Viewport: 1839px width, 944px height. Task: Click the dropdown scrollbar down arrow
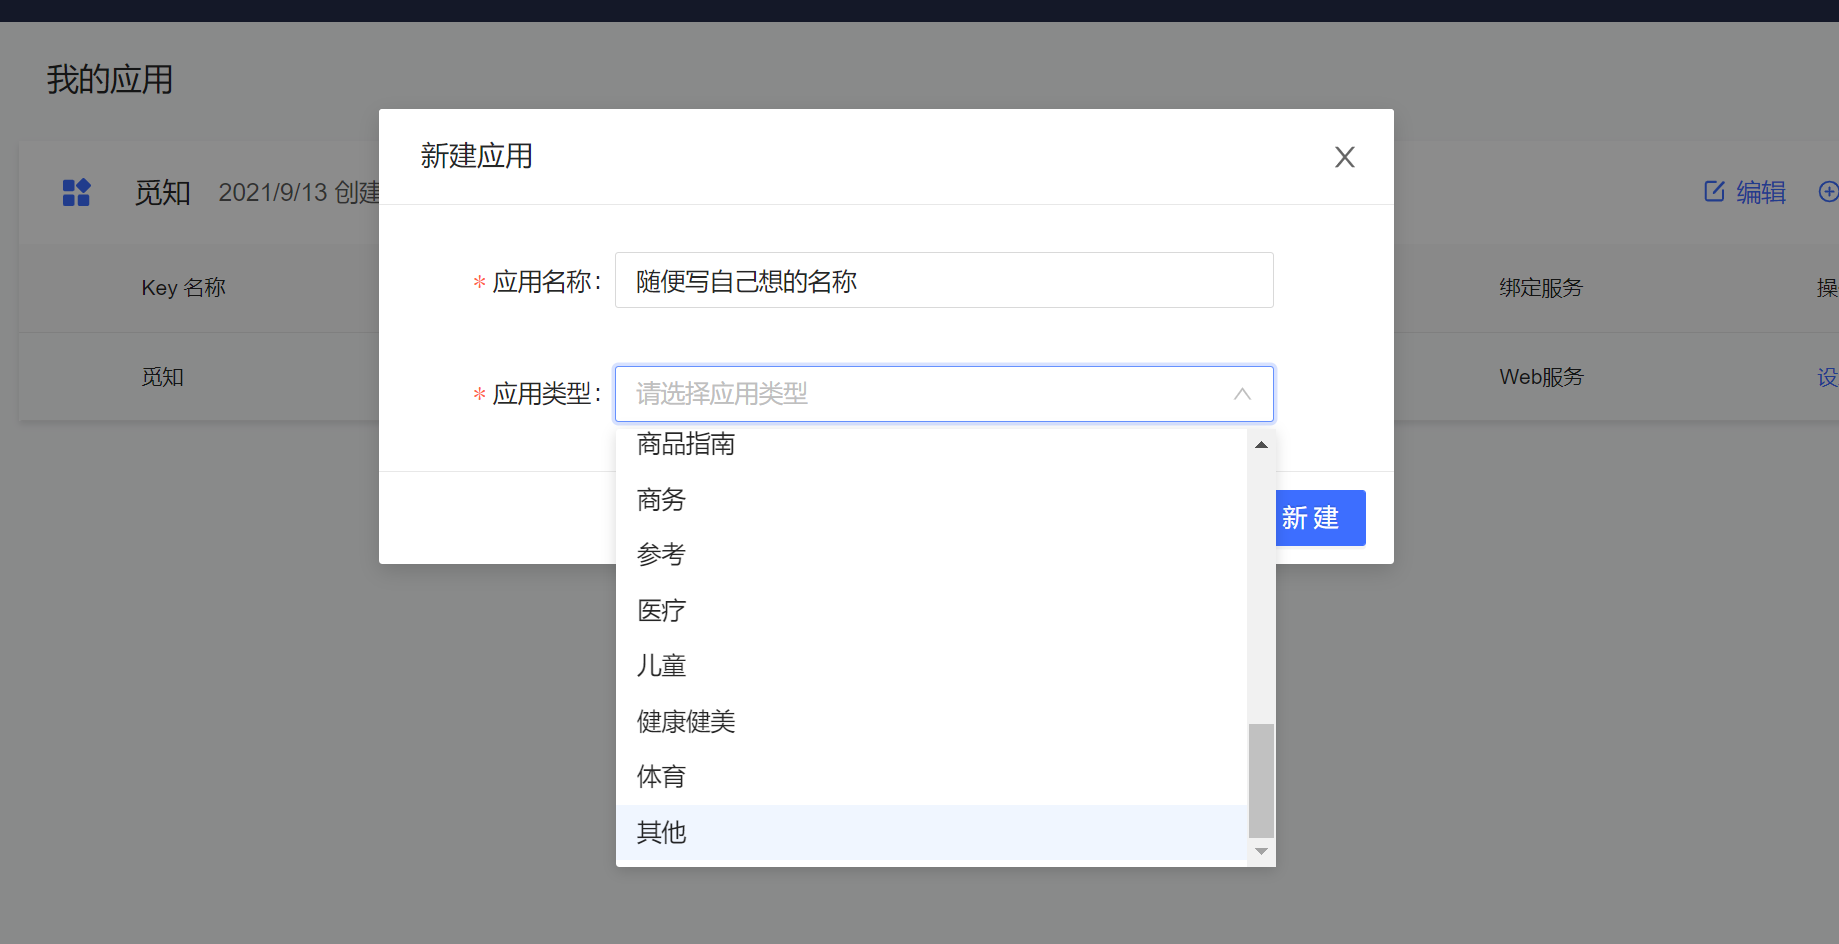pyautogui.click(x=1261, y=852)
